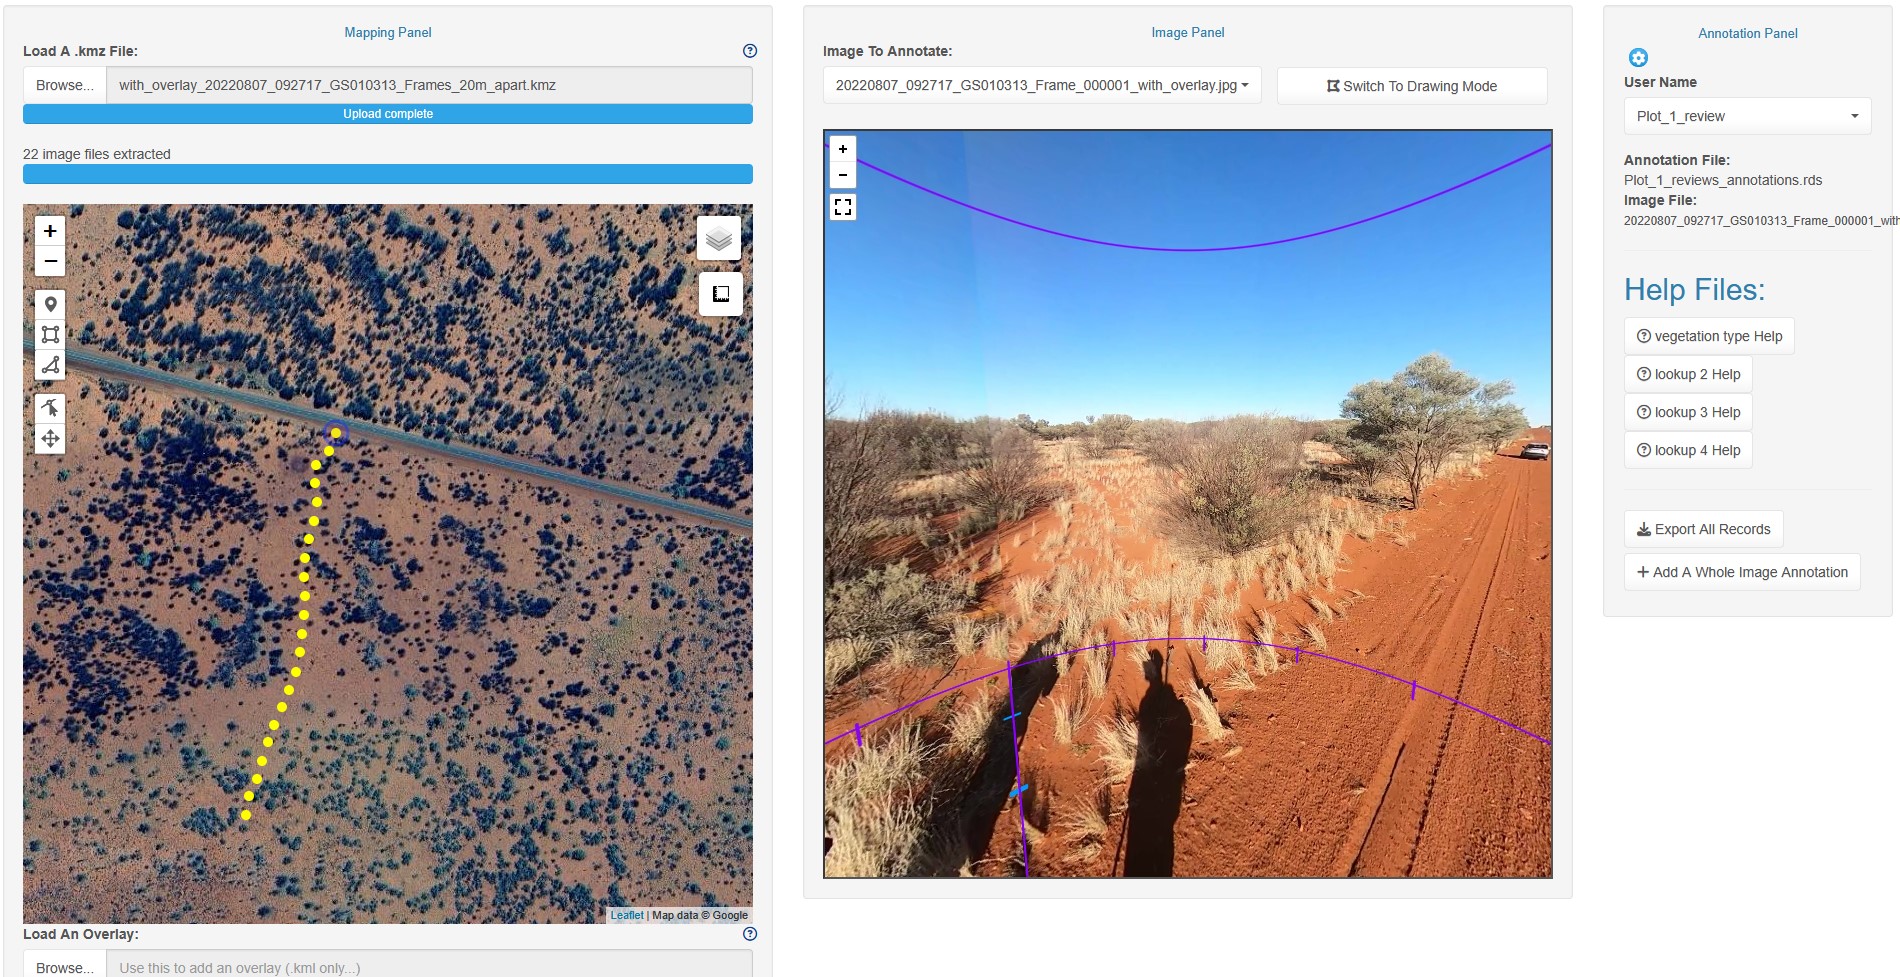1900x977 pixels.
Task: Activate the drag layers move tool
Action: tap(50, 438)
